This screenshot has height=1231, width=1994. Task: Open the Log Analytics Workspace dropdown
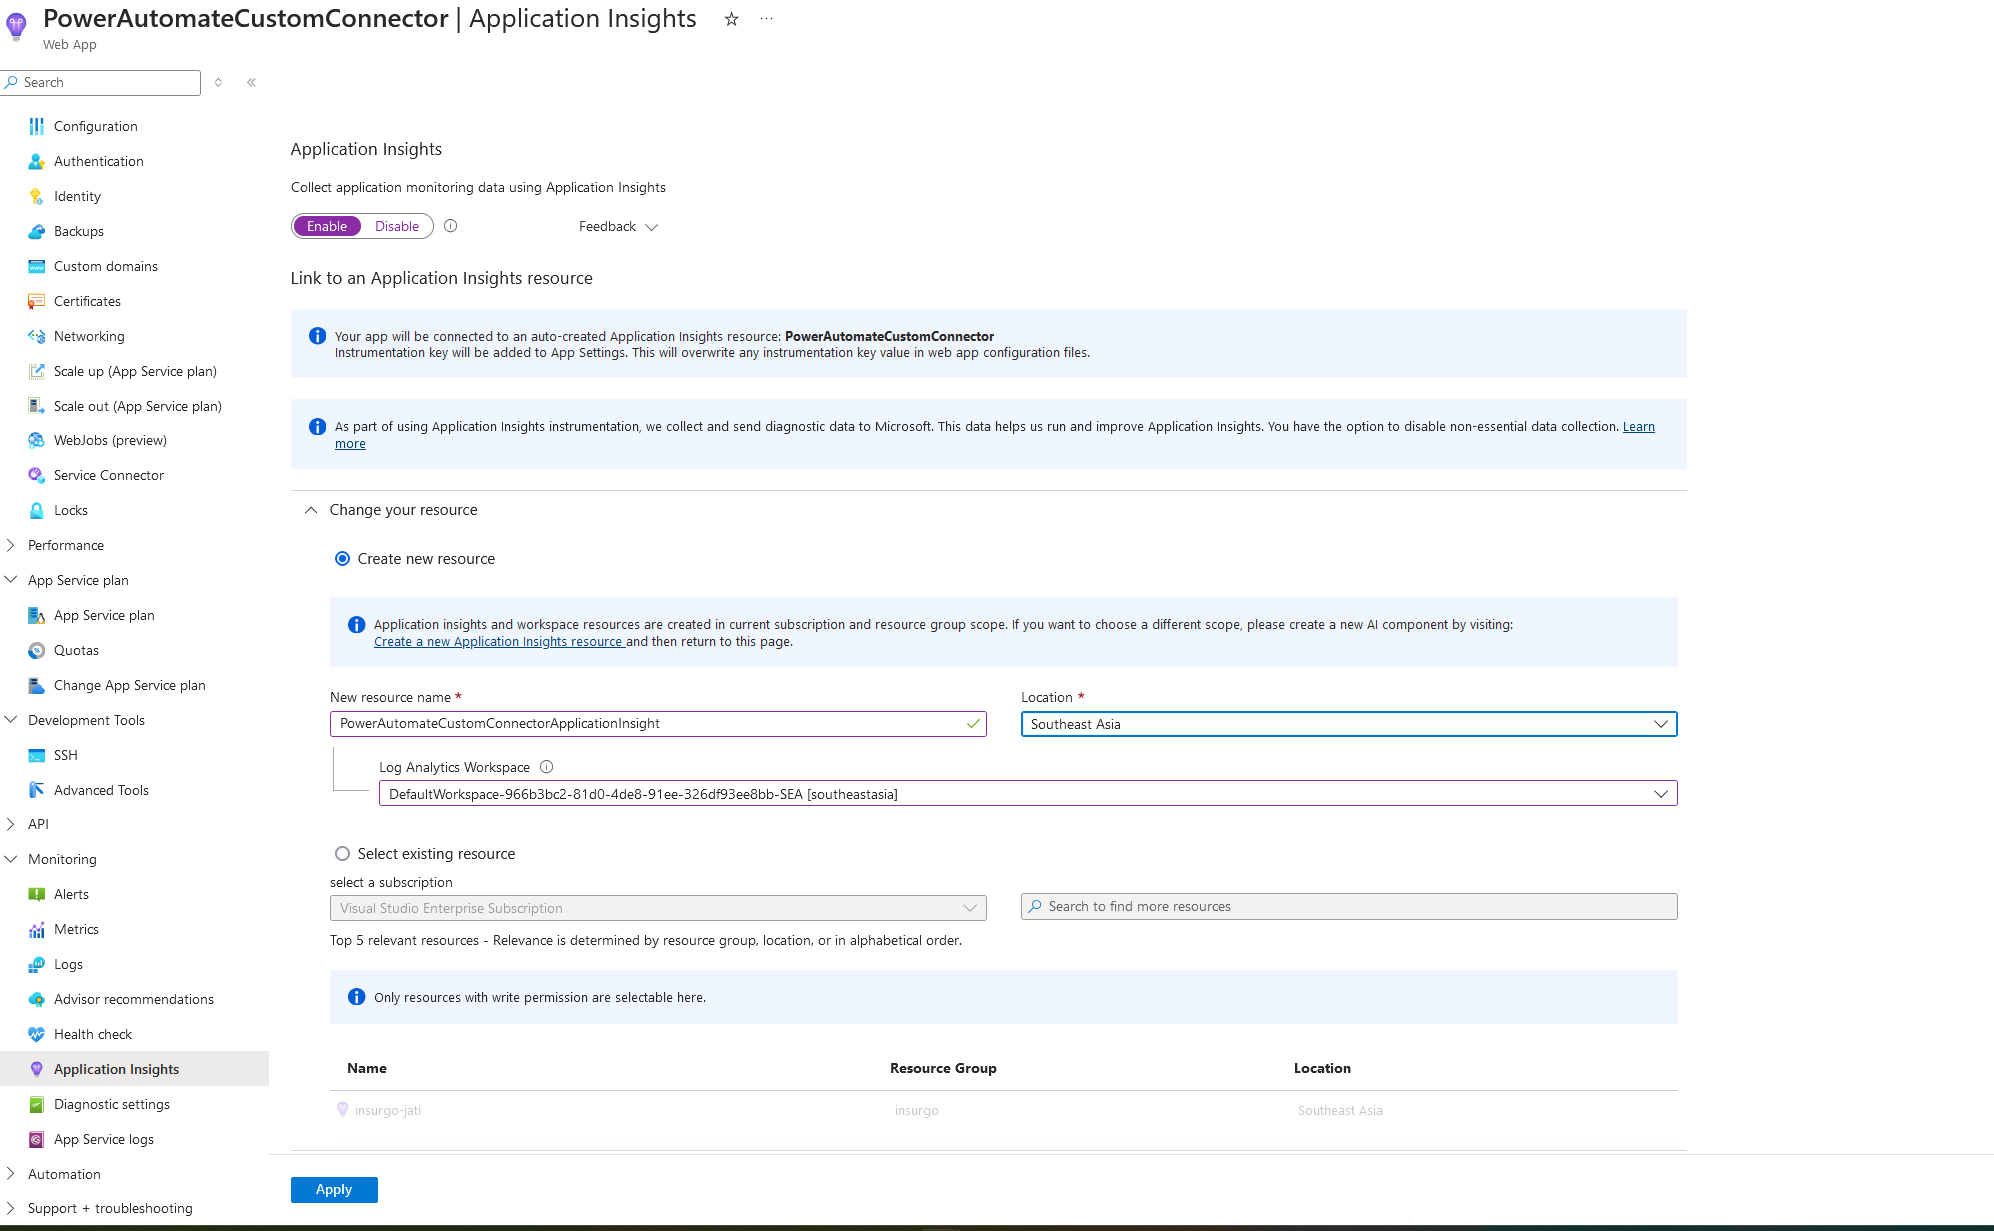pos(1028,794)
